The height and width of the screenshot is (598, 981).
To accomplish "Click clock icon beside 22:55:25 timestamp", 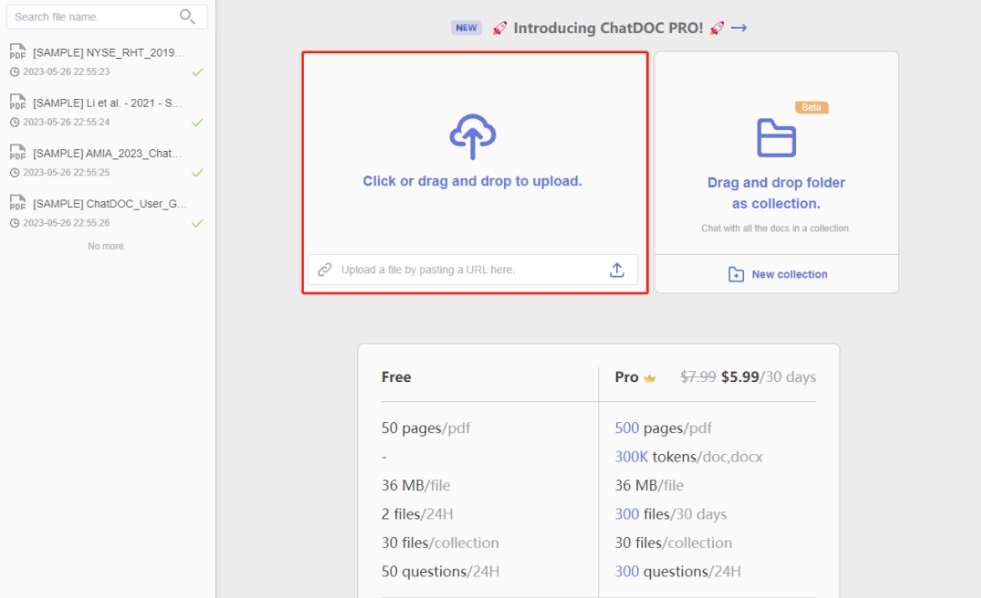I will (14, 173).
